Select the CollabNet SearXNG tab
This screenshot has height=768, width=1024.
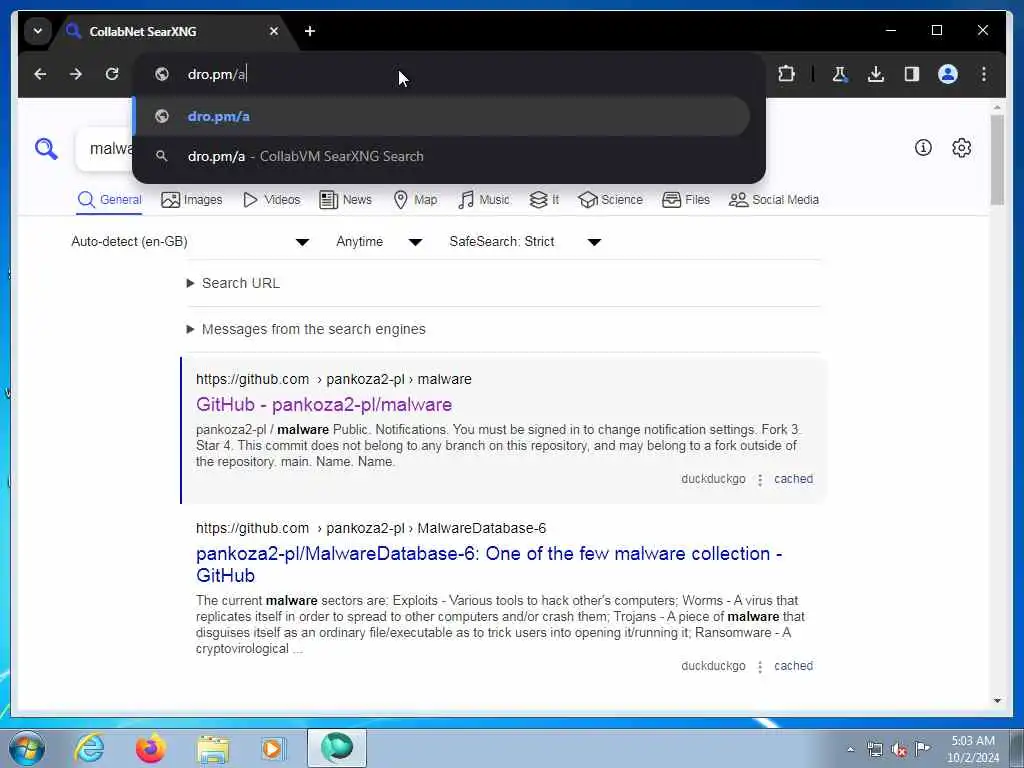(x=170, y=31)
